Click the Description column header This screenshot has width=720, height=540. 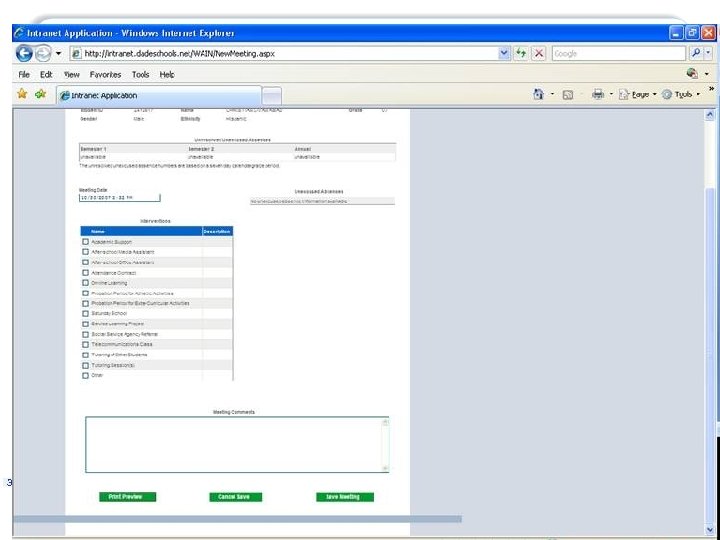pyautogui.click(x=217, y=231)
